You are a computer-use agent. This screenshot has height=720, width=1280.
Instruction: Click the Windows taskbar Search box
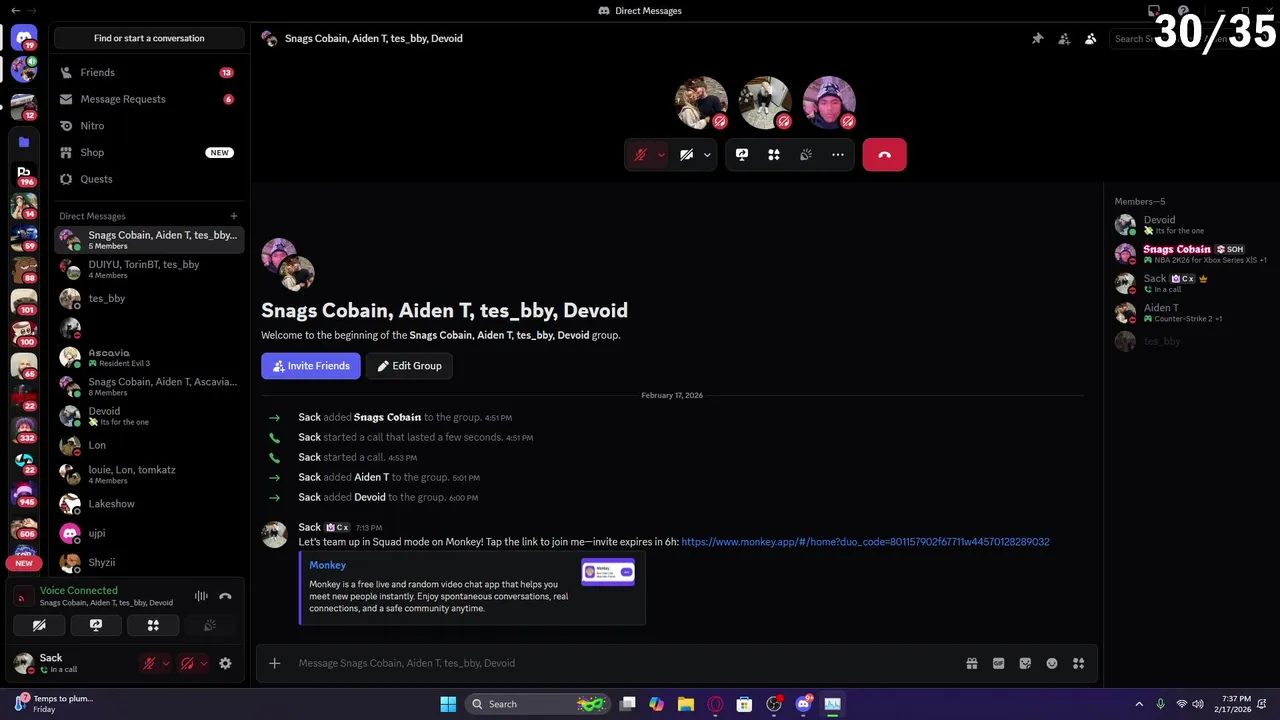click(537, 704)
